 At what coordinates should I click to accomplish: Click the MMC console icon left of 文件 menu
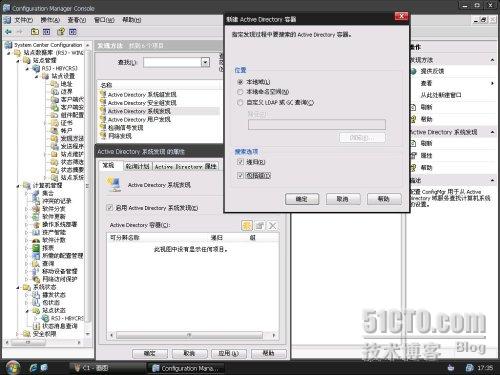(x=7, y=20)
